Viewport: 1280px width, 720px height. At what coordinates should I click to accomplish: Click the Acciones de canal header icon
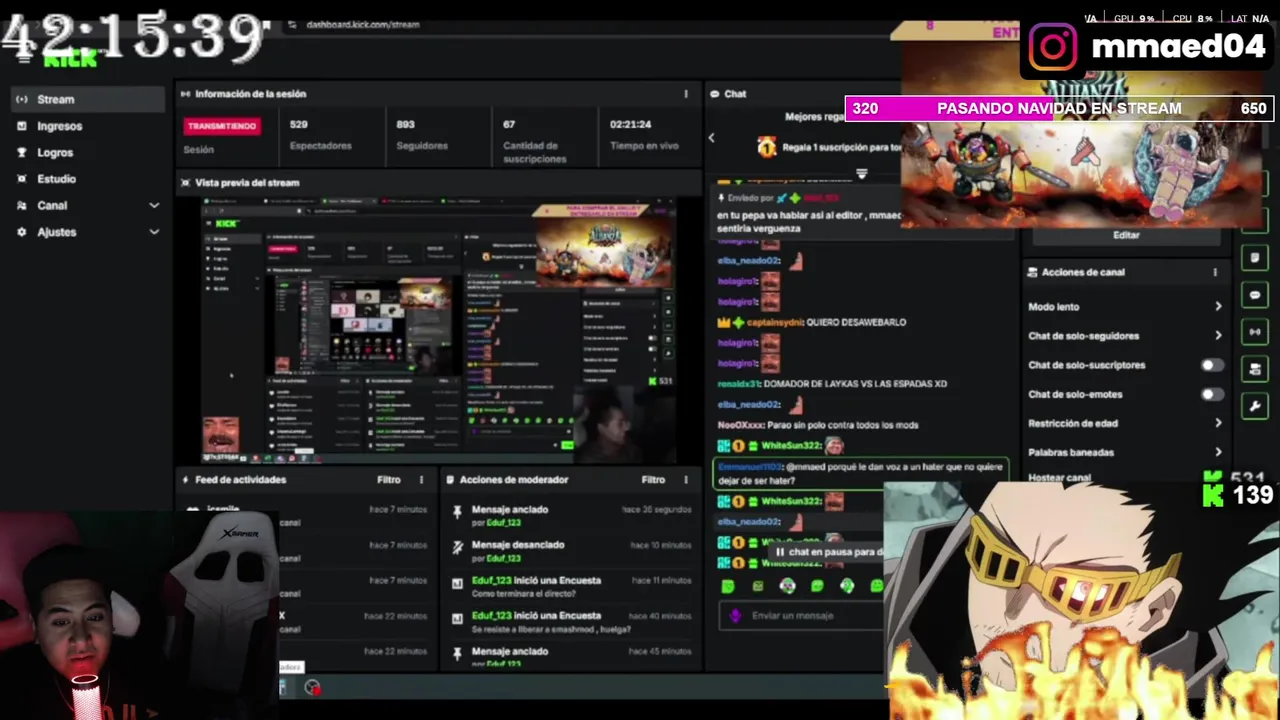point(1031,272)
